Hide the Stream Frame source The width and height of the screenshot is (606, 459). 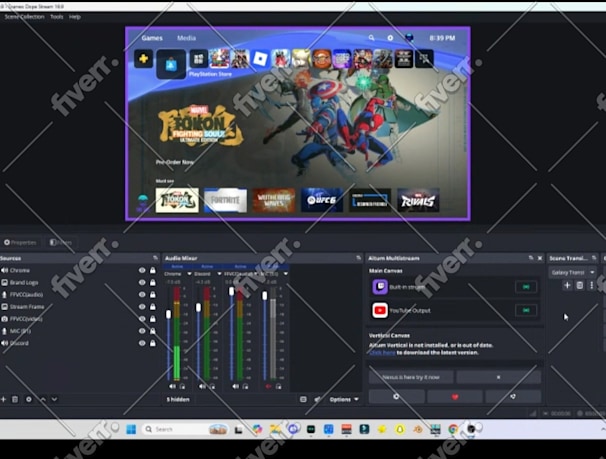142,307
